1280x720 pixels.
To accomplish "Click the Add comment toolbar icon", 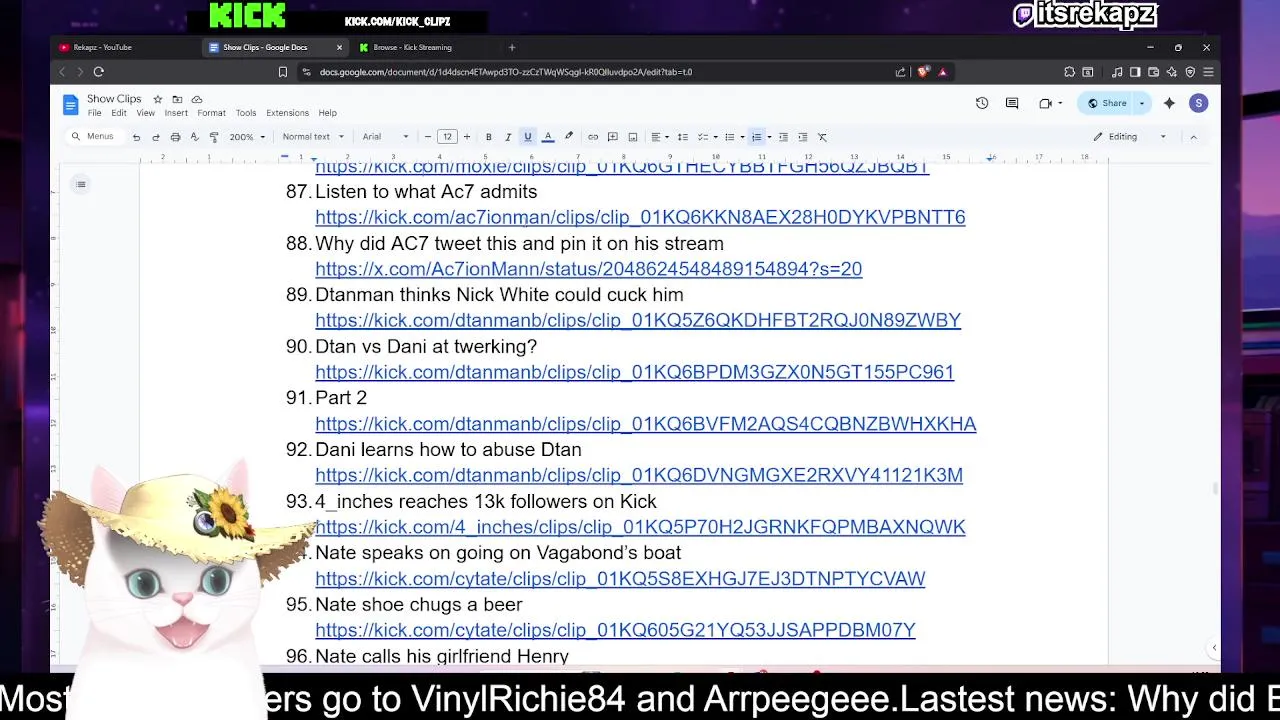I will tap(613, 137).
